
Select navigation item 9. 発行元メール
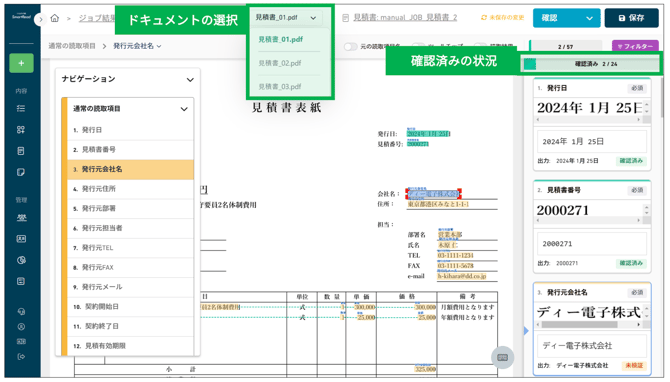pyautogui.click(x=131, y=287)
